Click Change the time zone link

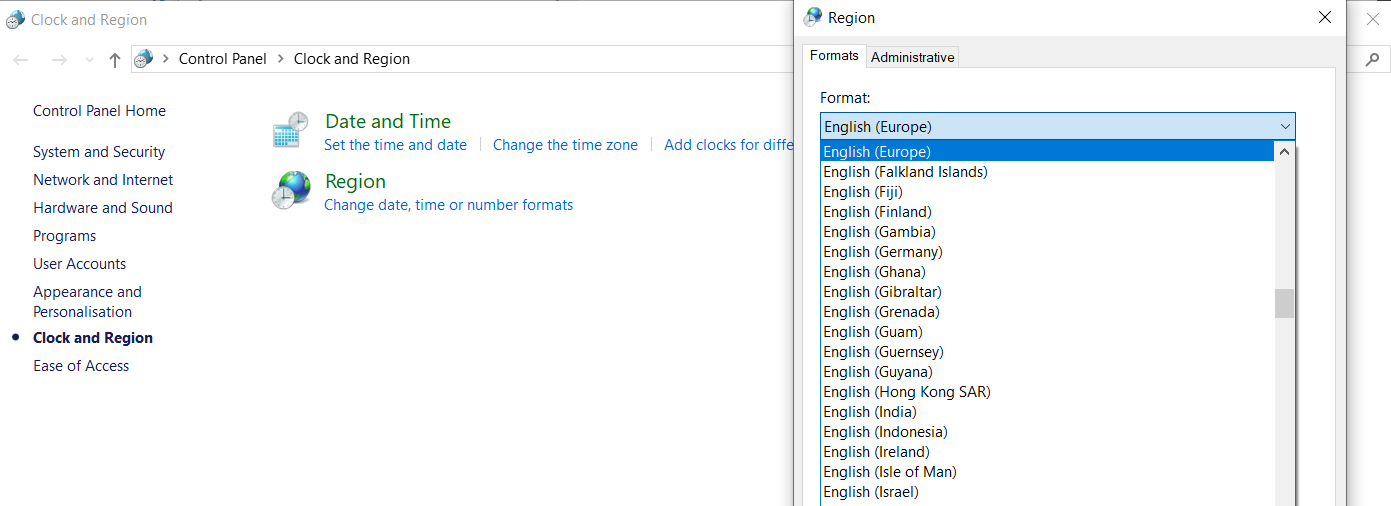click(565, 145)
